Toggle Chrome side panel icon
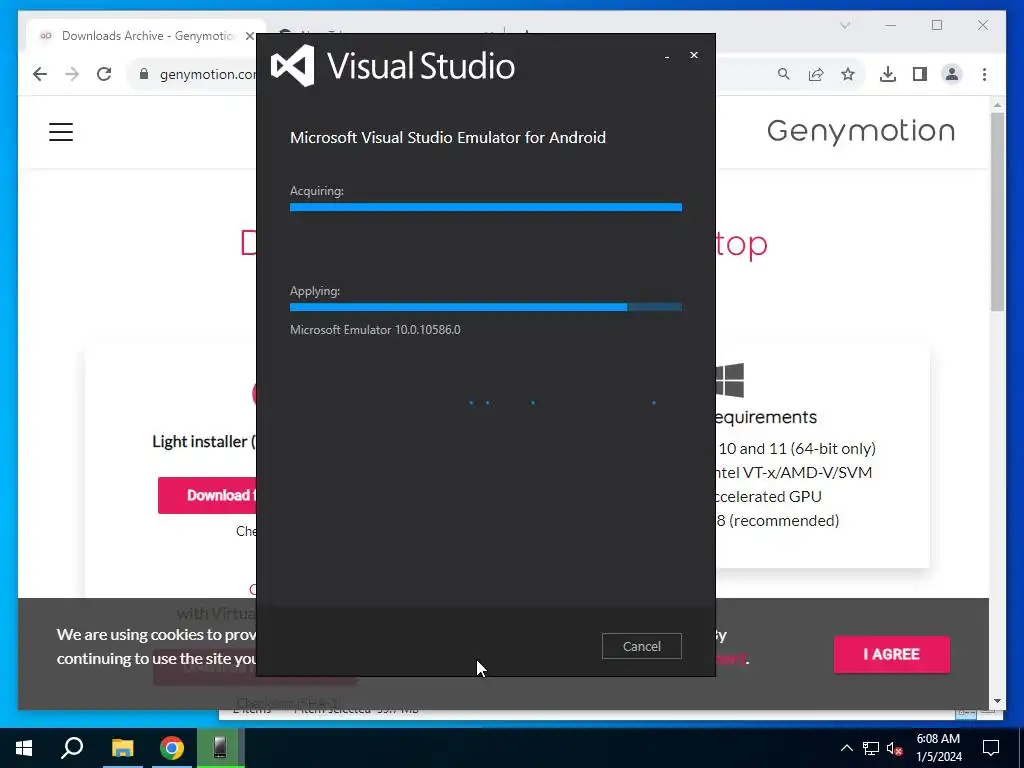Viewport: 1024px width, 768px height. pos(920,74)
